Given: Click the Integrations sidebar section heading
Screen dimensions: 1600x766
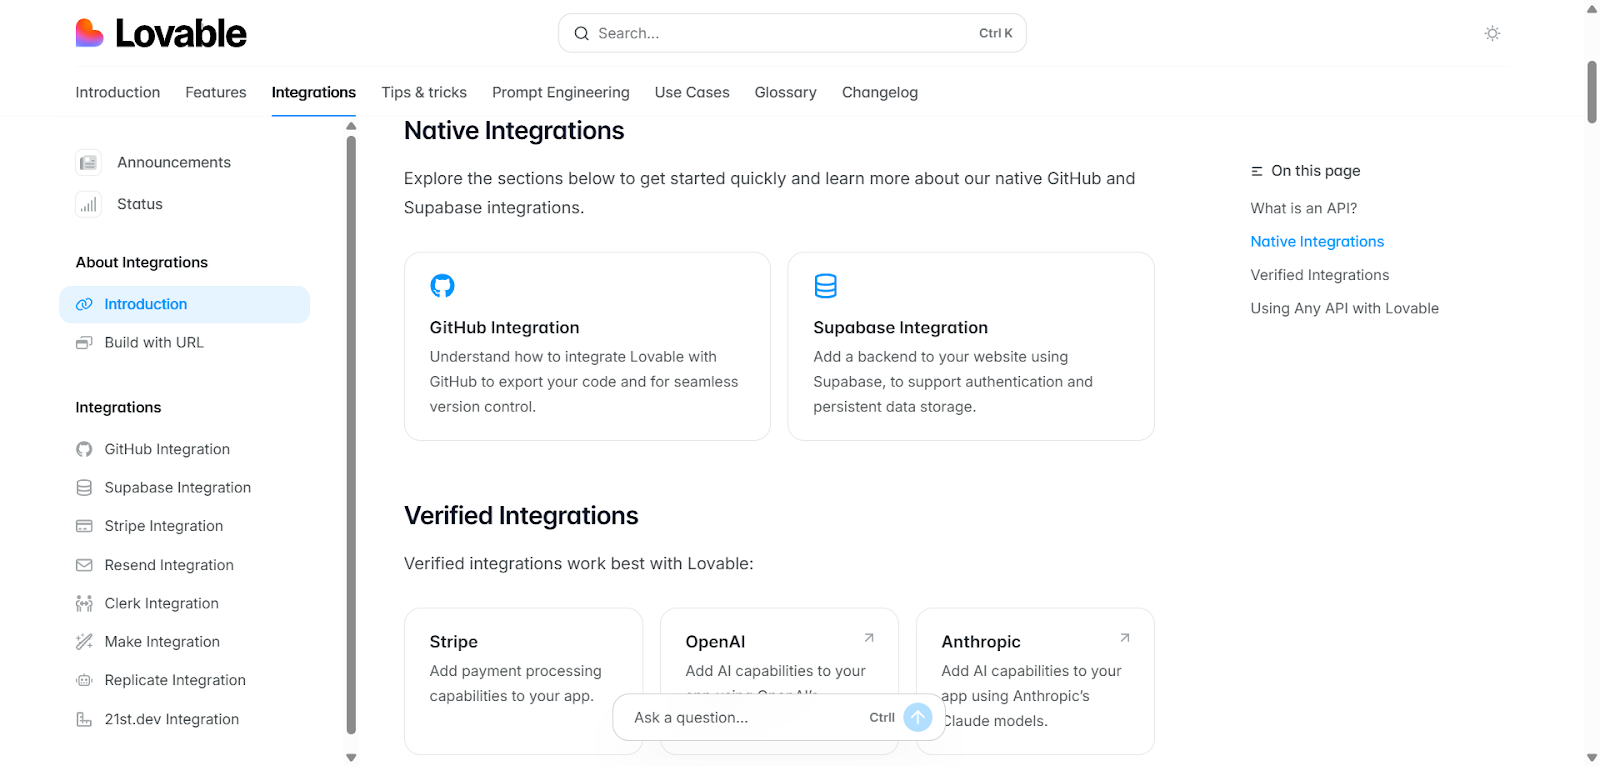Looking at the screenshot, I should point(118,407).
